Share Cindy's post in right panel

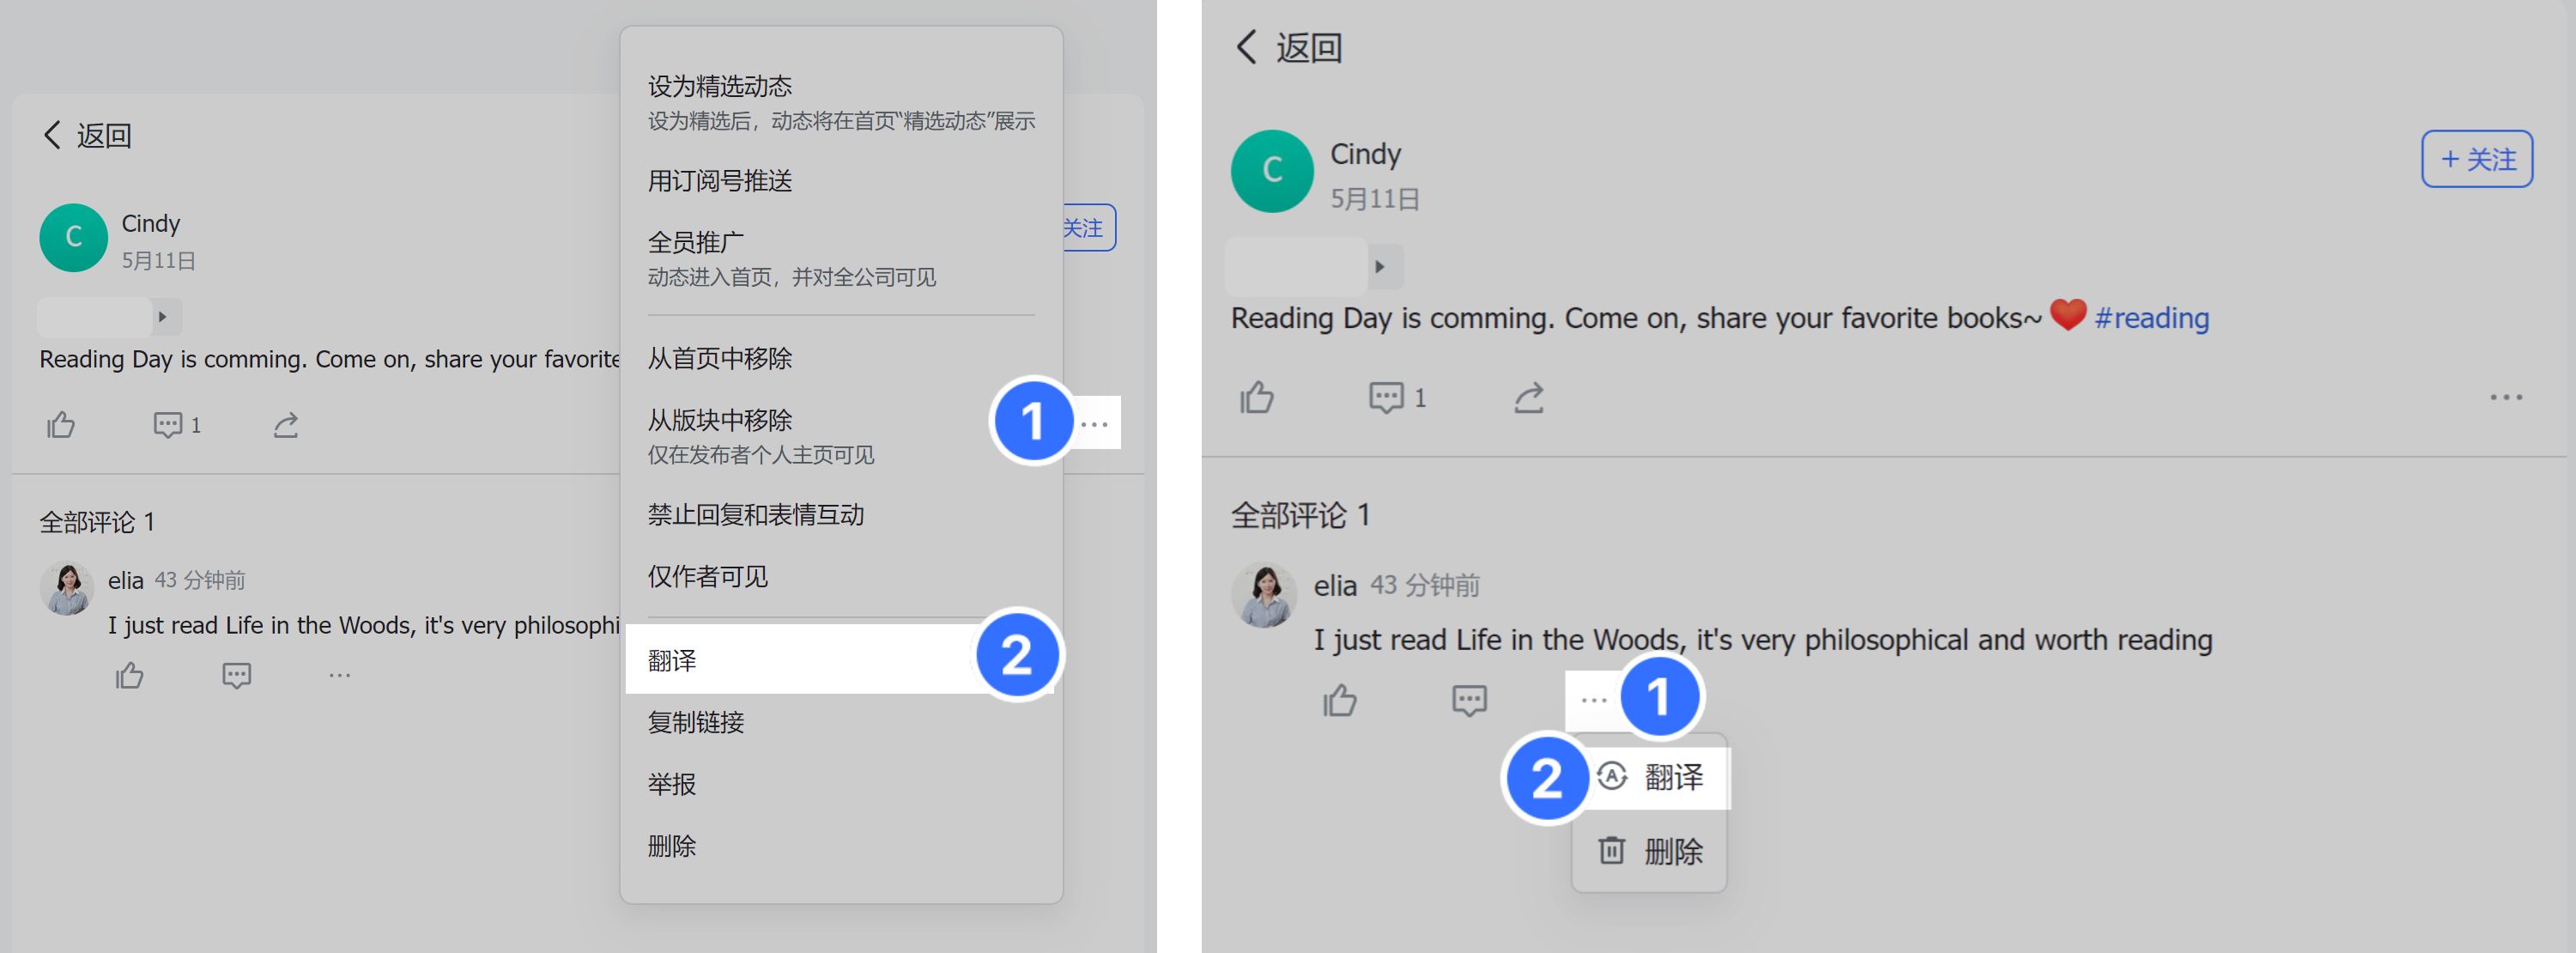click(1528, 397)
